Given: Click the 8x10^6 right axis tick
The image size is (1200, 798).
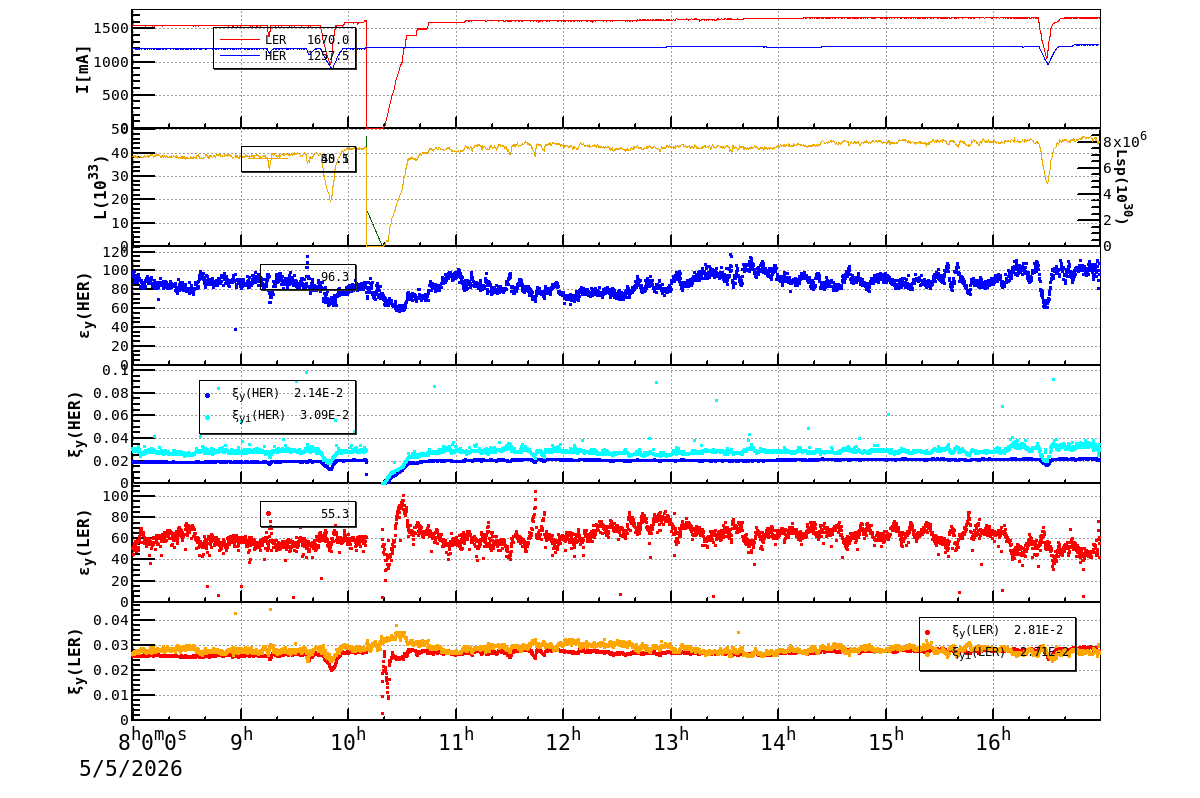Looking at the screenshot, I should point(1124,140).
